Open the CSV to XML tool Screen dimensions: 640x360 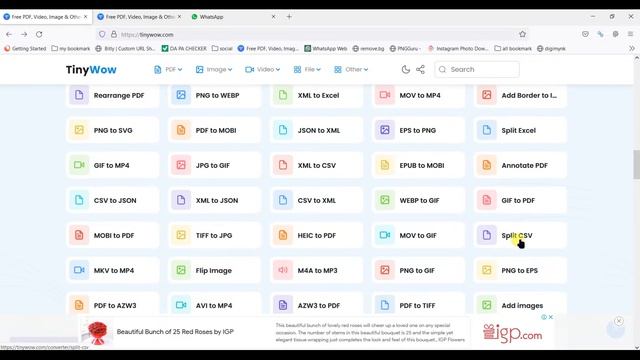tap(316, 200)
